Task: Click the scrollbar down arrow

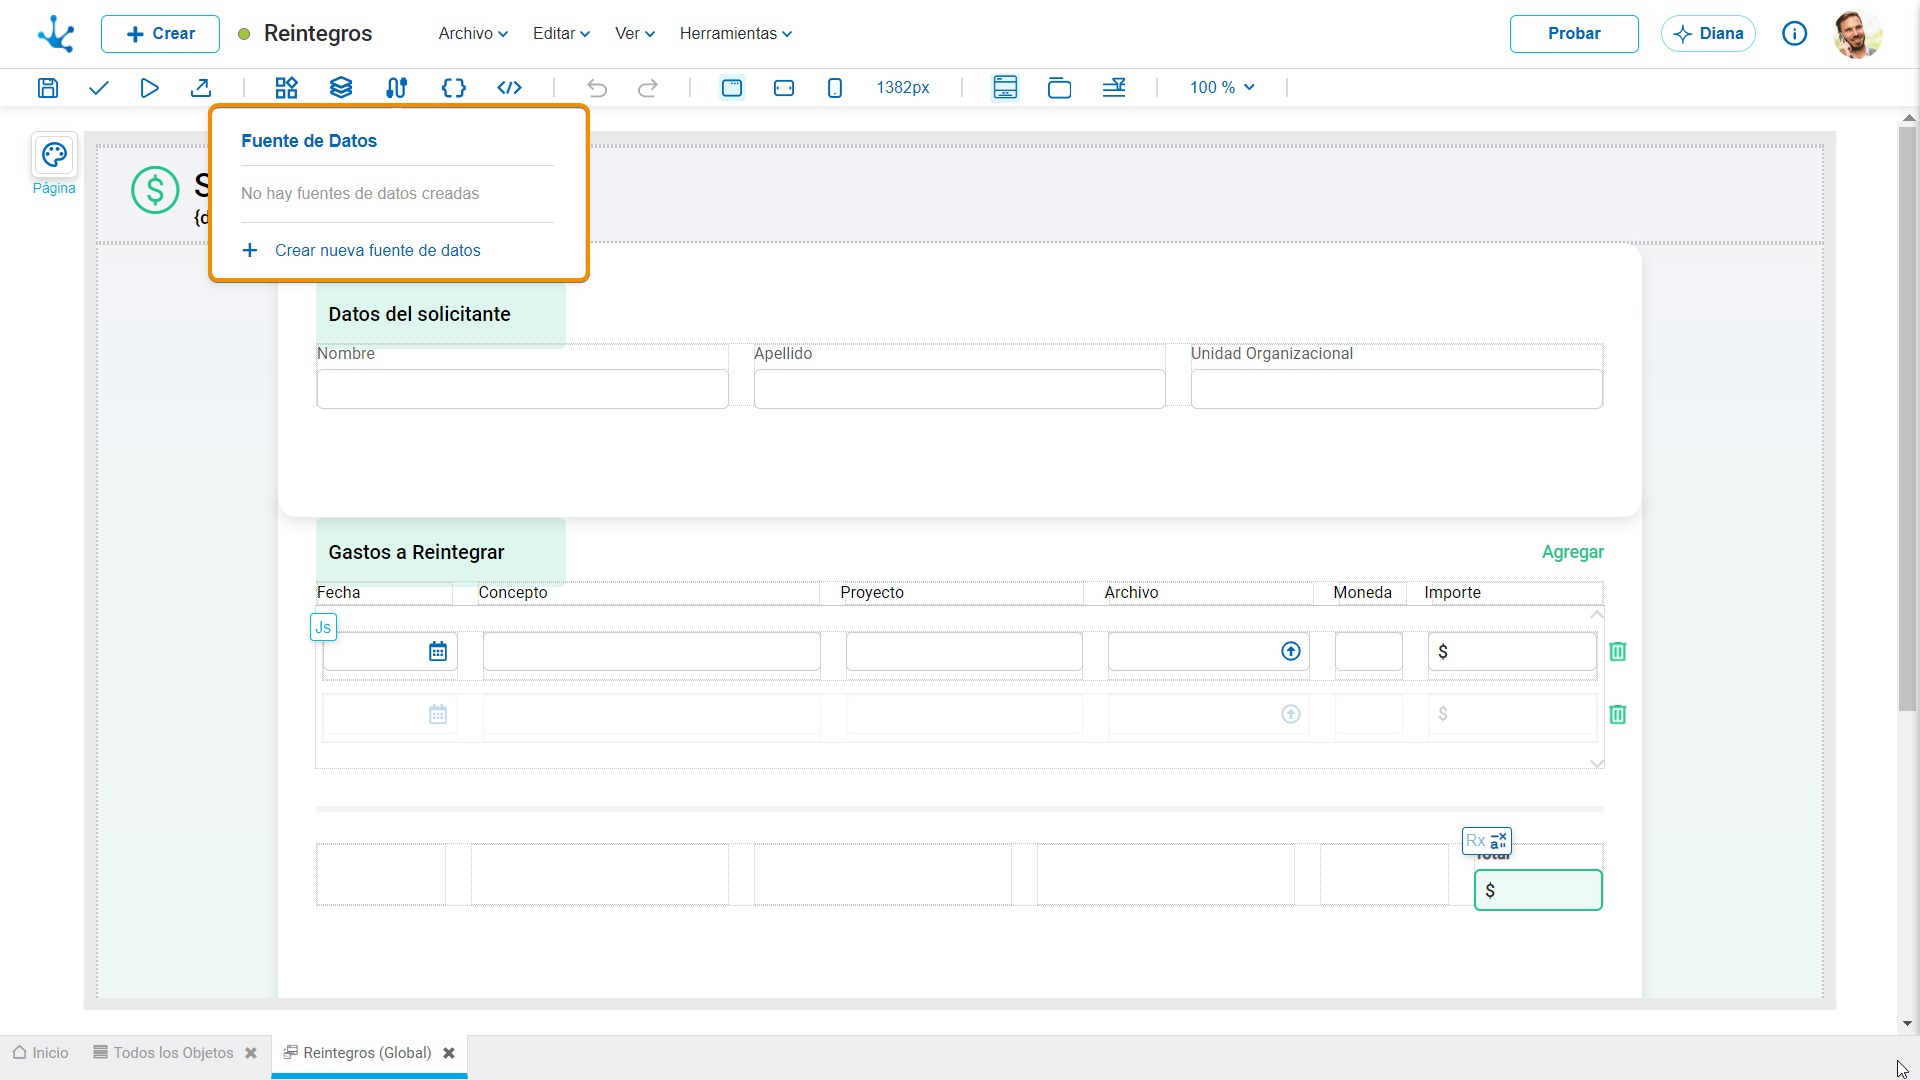Action: (1908, 1024)
